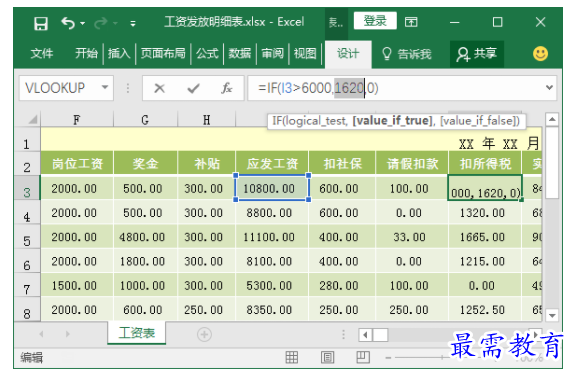Open the 审阅 tab
The width and height of the screenshot is (572, 377).
click(x=272, y=54)
